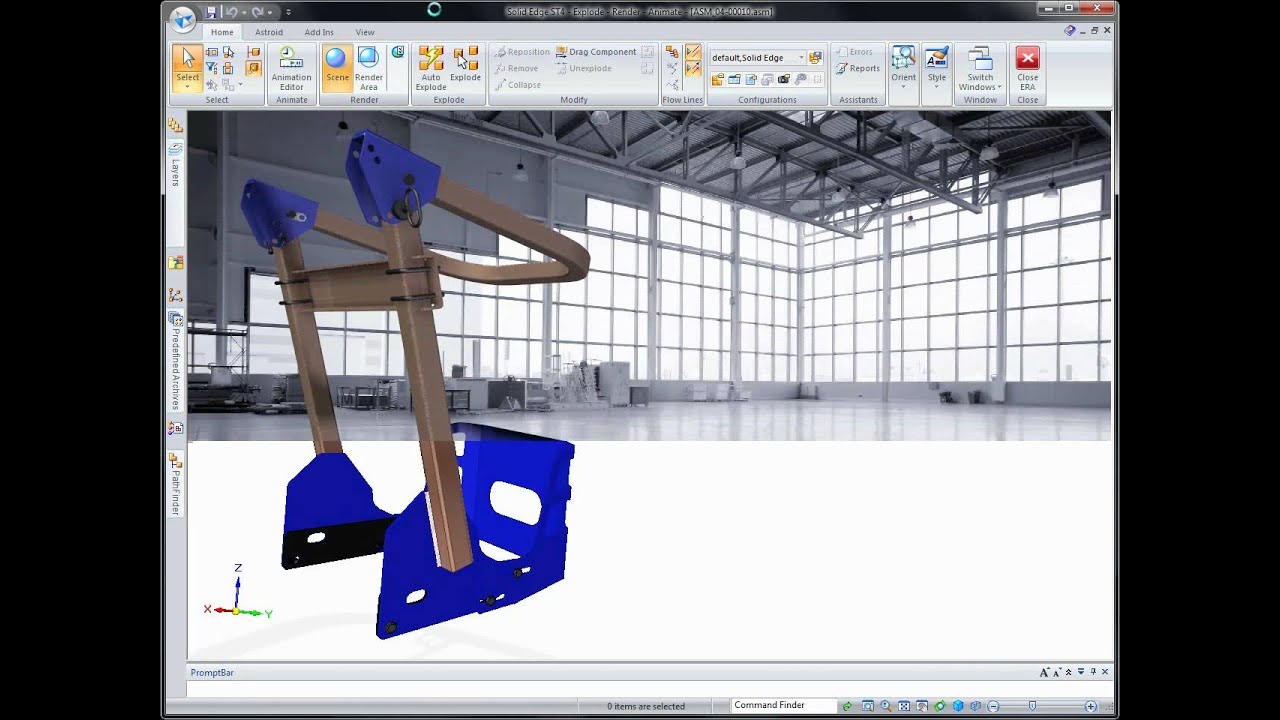Click the zoom out minus button

click(993, 706)
